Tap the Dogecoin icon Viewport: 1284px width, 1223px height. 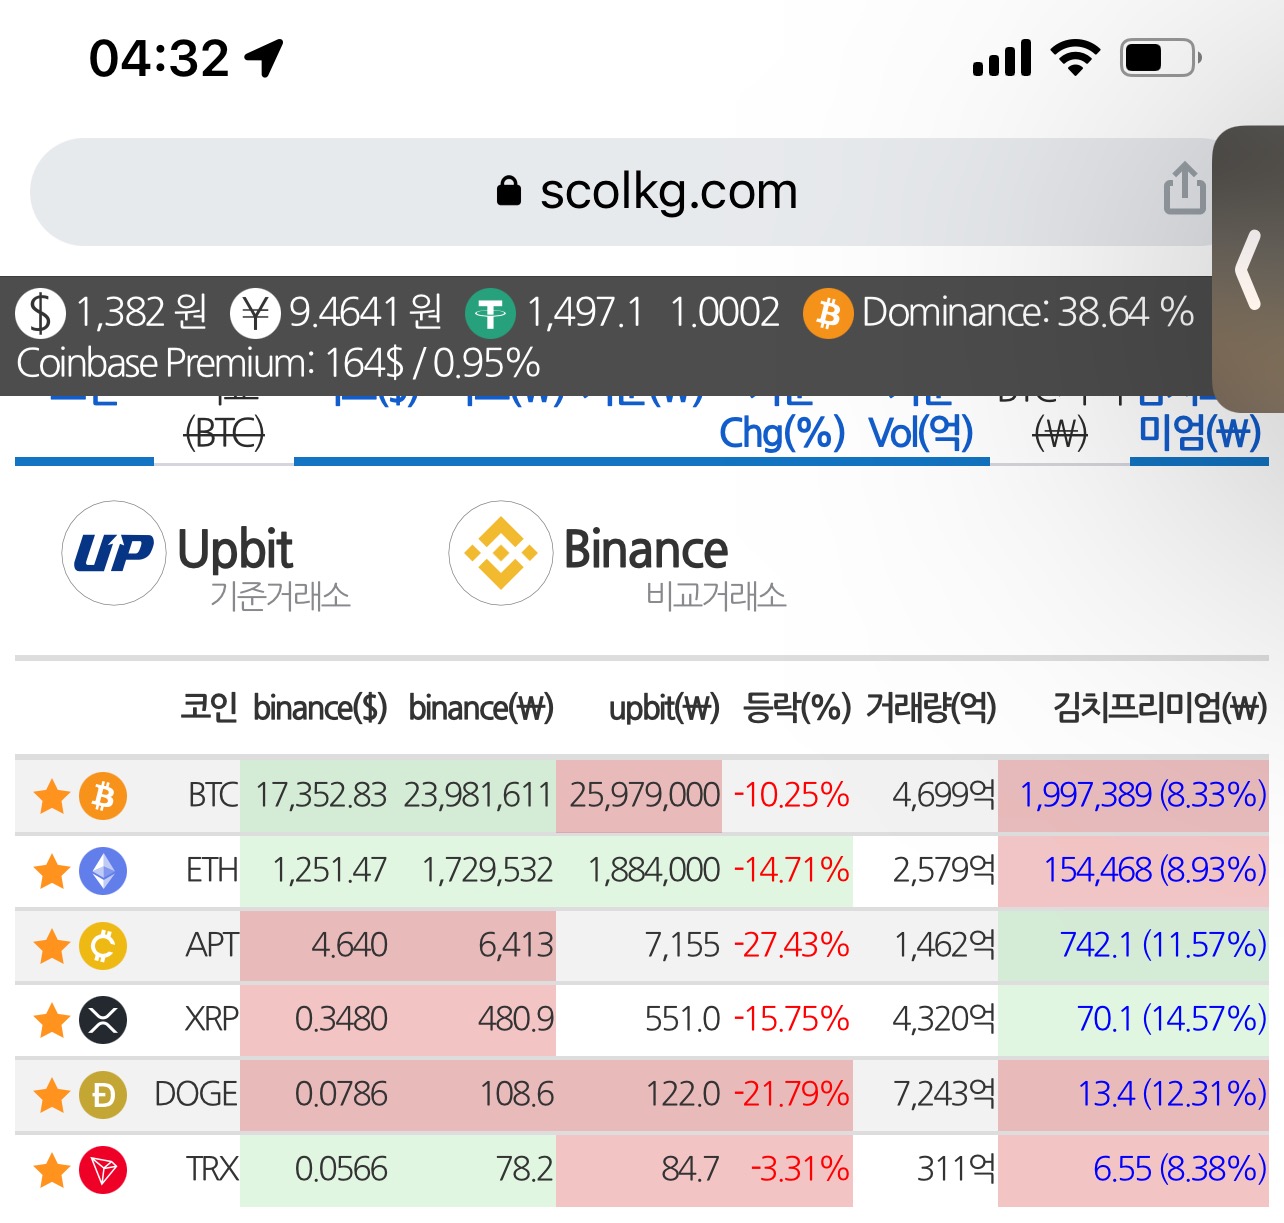(x=103, y=1095)
